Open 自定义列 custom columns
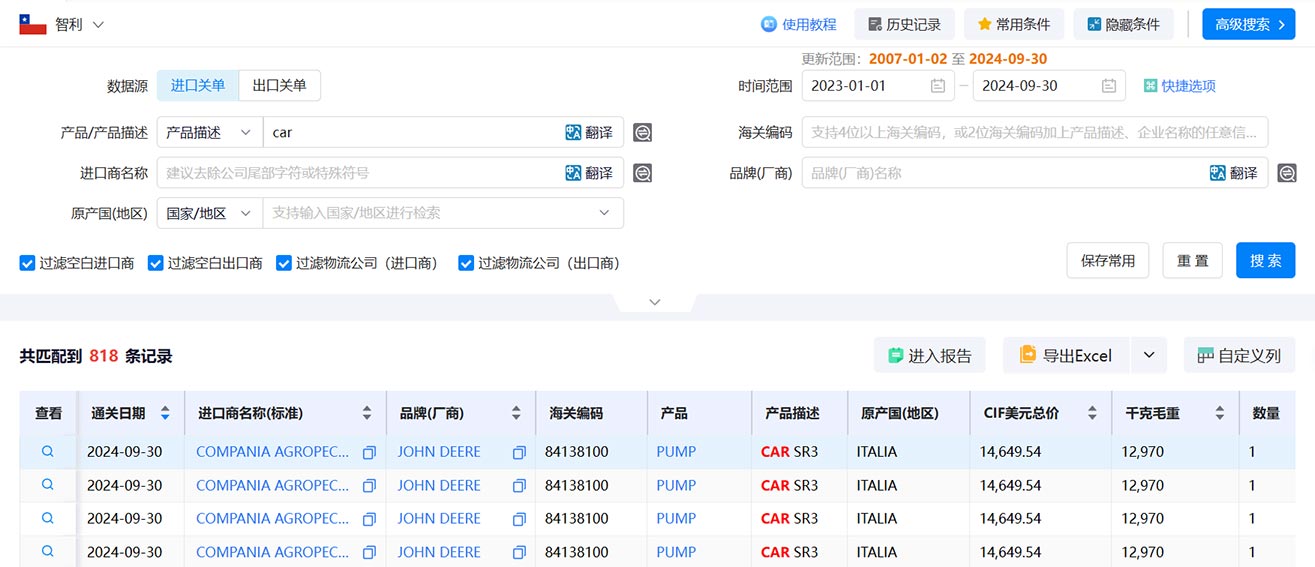 (1239, 355)
